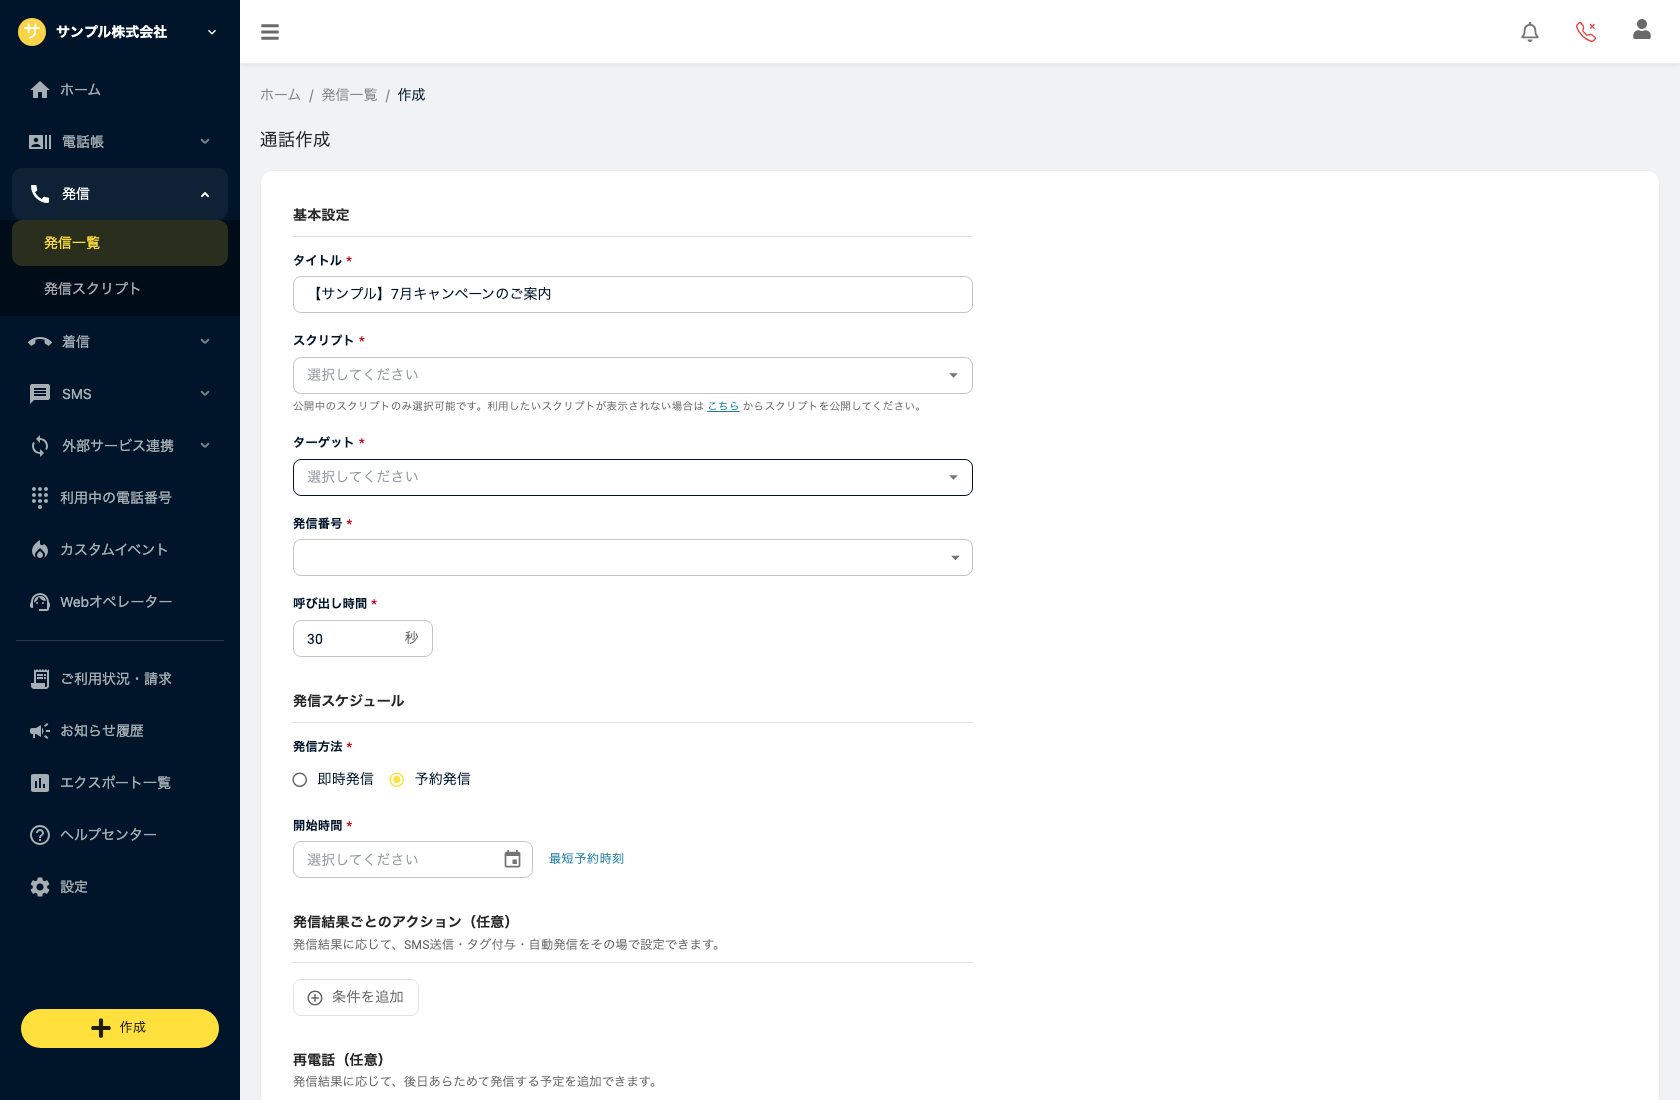The width and height of the screenshot is (1680, 1100).
Task: Click ホーム in the breadcrumb
Action: (x=280, y=95)
